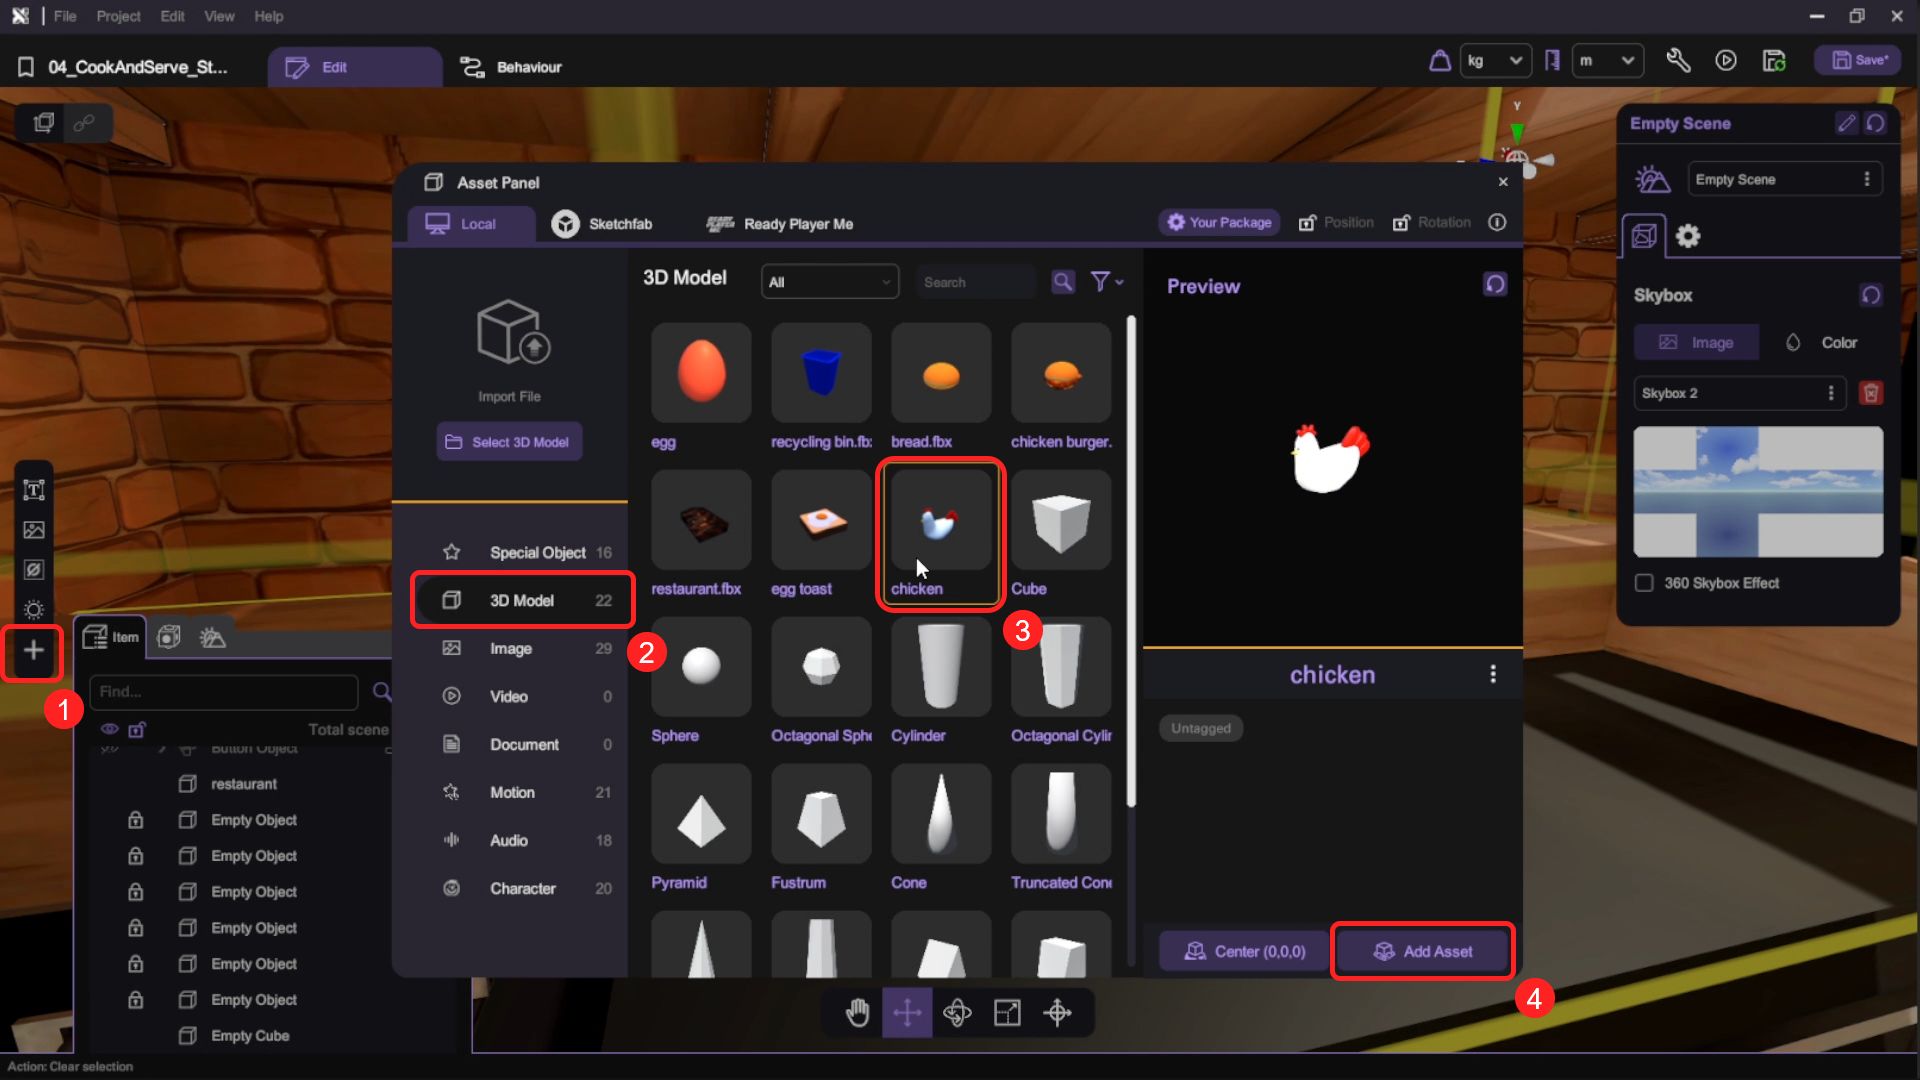Switch Skybox mode to Color
The height and width of the screenshot is (1080, 1920).
(1822, 343)
